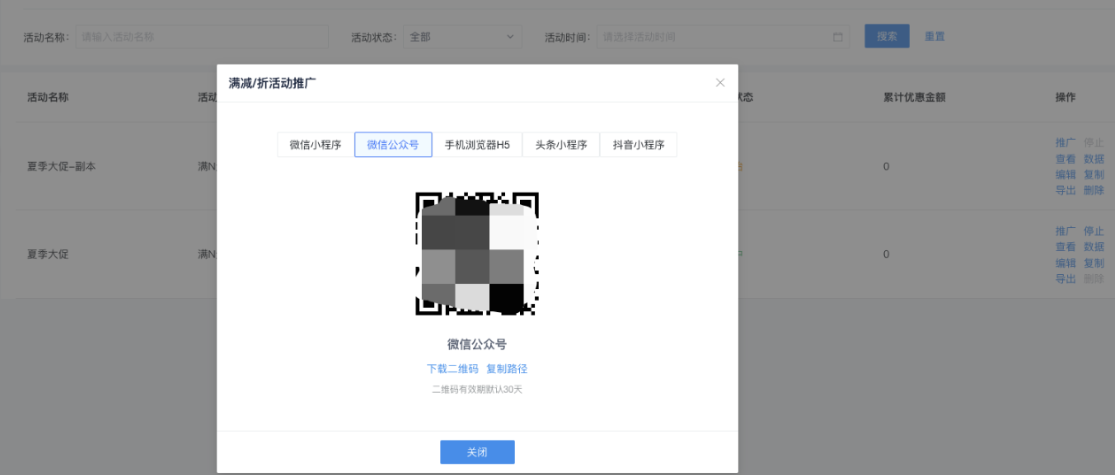Screen dimensions: 1115x475
Task: Click the 复制路径 link
Action: point(507,369)
